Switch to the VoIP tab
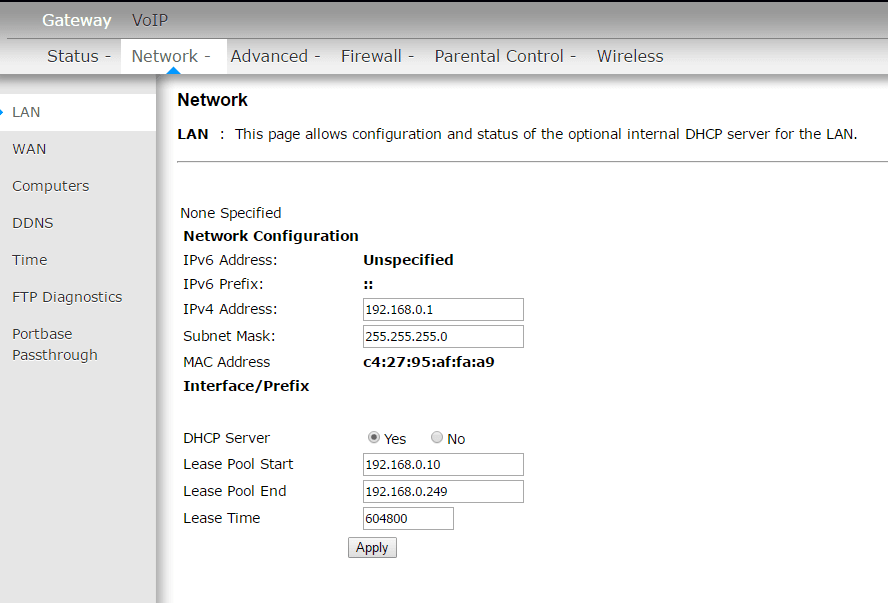The width and height of the screenshot is (888, 603). tap(150, 20)
